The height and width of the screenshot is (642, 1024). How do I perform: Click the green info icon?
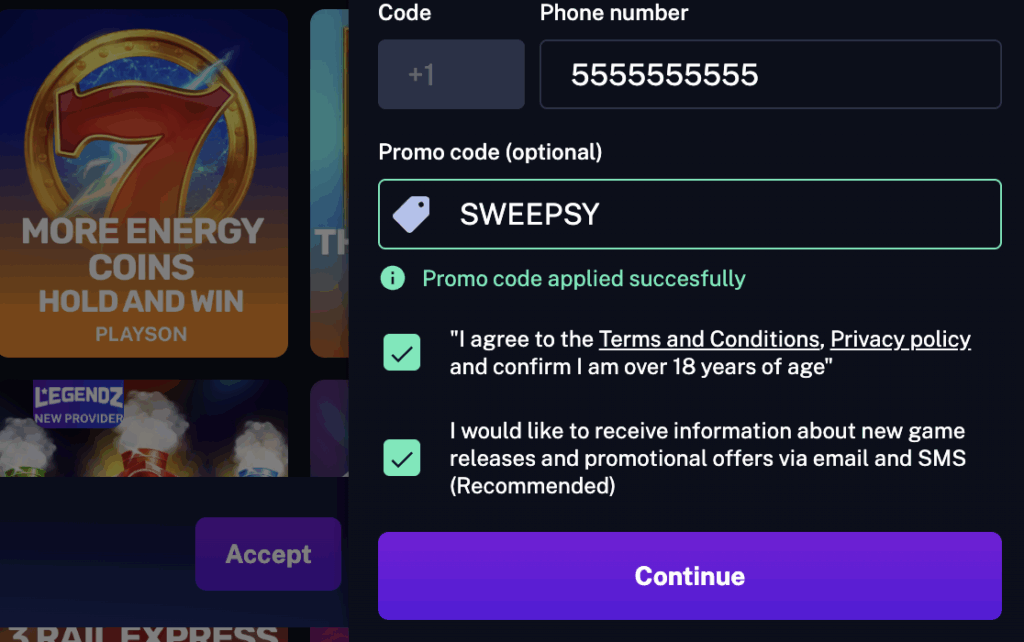click(x=392, y=278)
